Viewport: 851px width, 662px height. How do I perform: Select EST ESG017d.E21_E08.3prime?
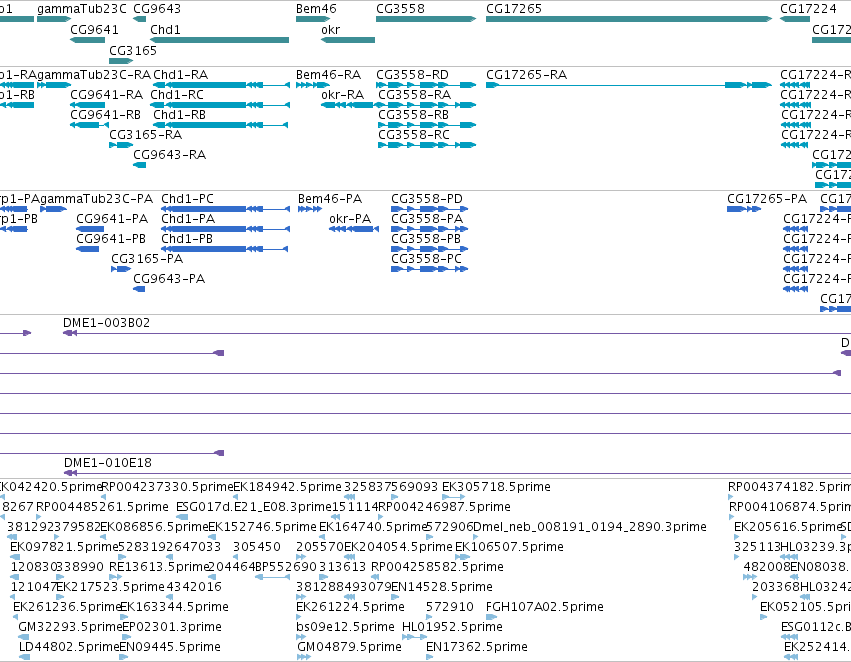(x=253, y=507)
